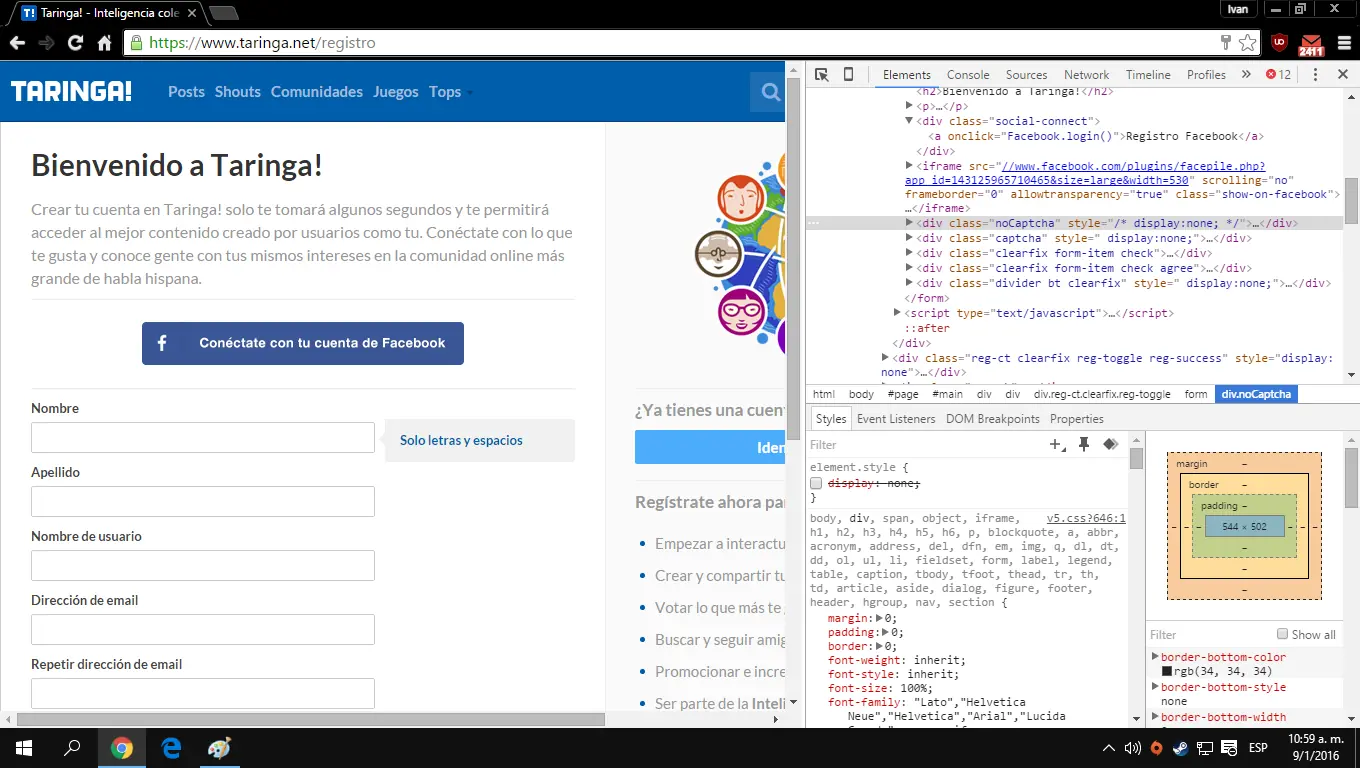The width and height of the screenshot is (1360, 768).
Task: Open the Chrome hamburger menu
Action: 1343,43
